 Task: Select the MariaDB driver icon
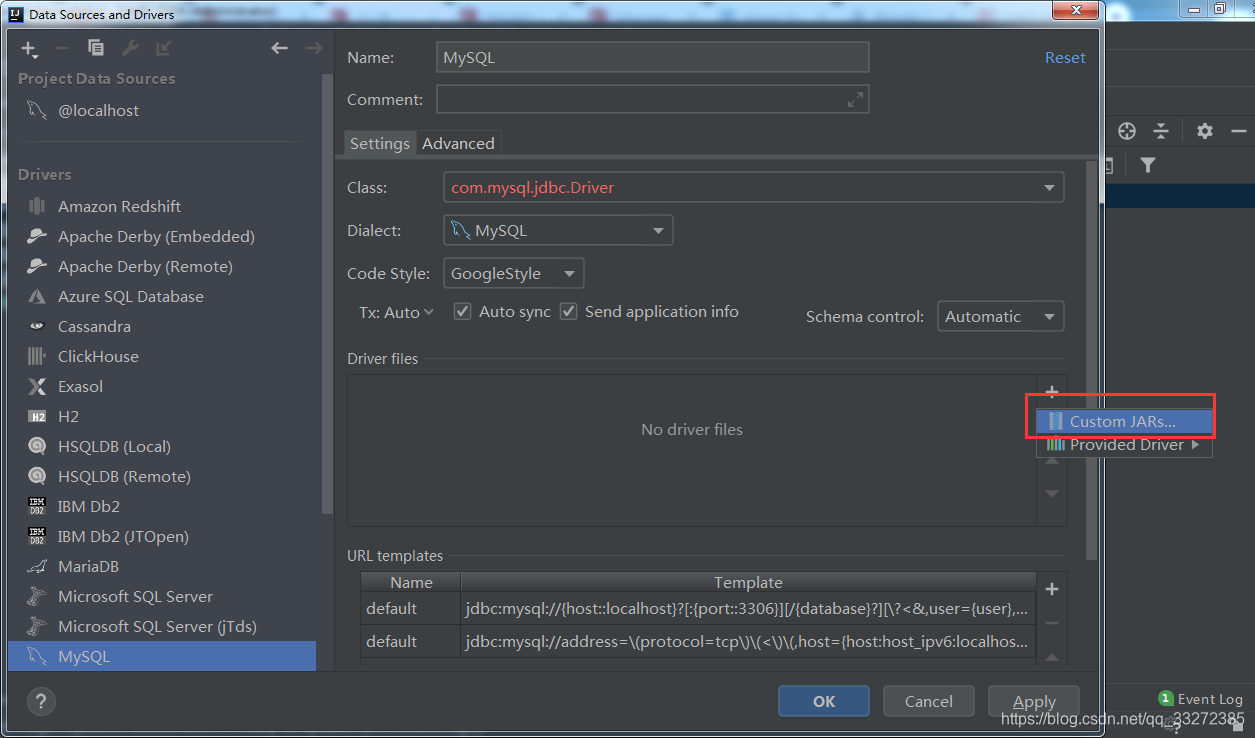pyautogui.click(x=37, y=566)
